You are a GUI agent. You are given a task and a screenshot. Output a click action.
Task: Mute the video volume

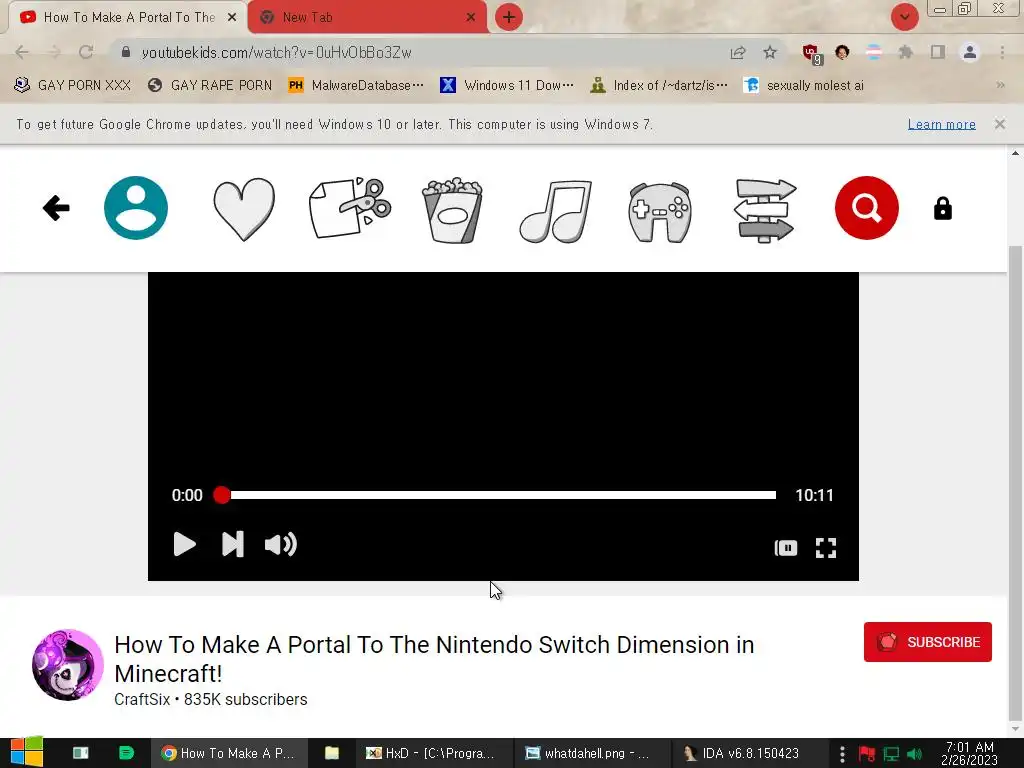[x=281, y=544]
